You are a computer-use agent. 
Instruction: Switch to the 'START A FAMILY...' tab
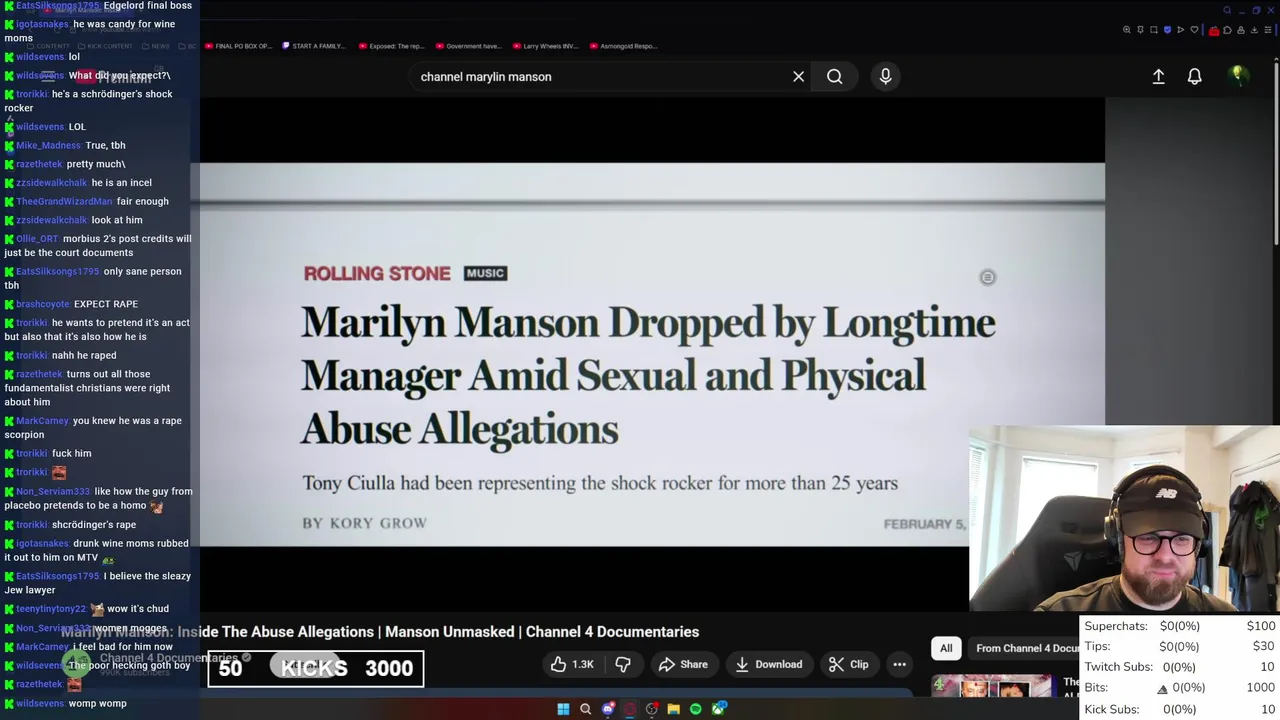pyautogui.click(x=314, y=46)
